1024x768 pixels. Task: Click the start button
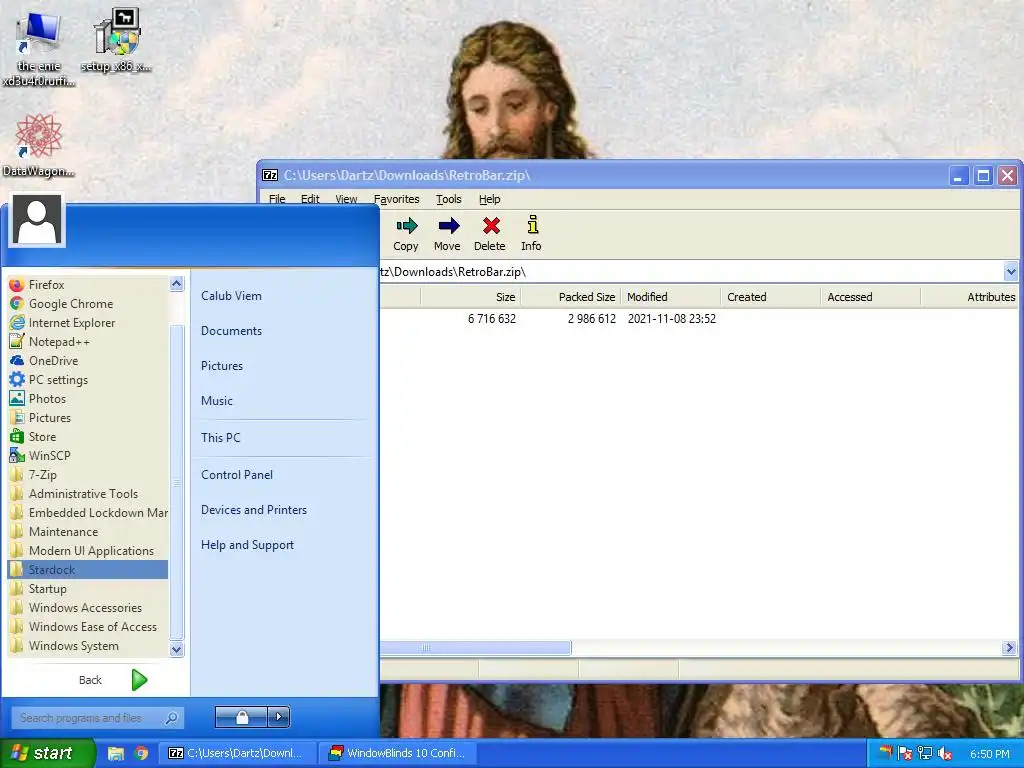tap(47, 753)
